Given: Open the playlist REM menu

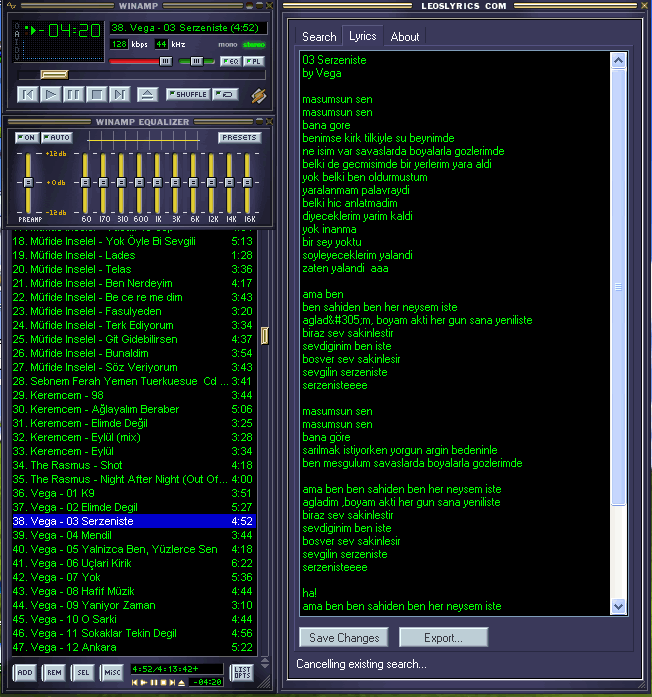Looking at the screenshot, I should [54, 673].
